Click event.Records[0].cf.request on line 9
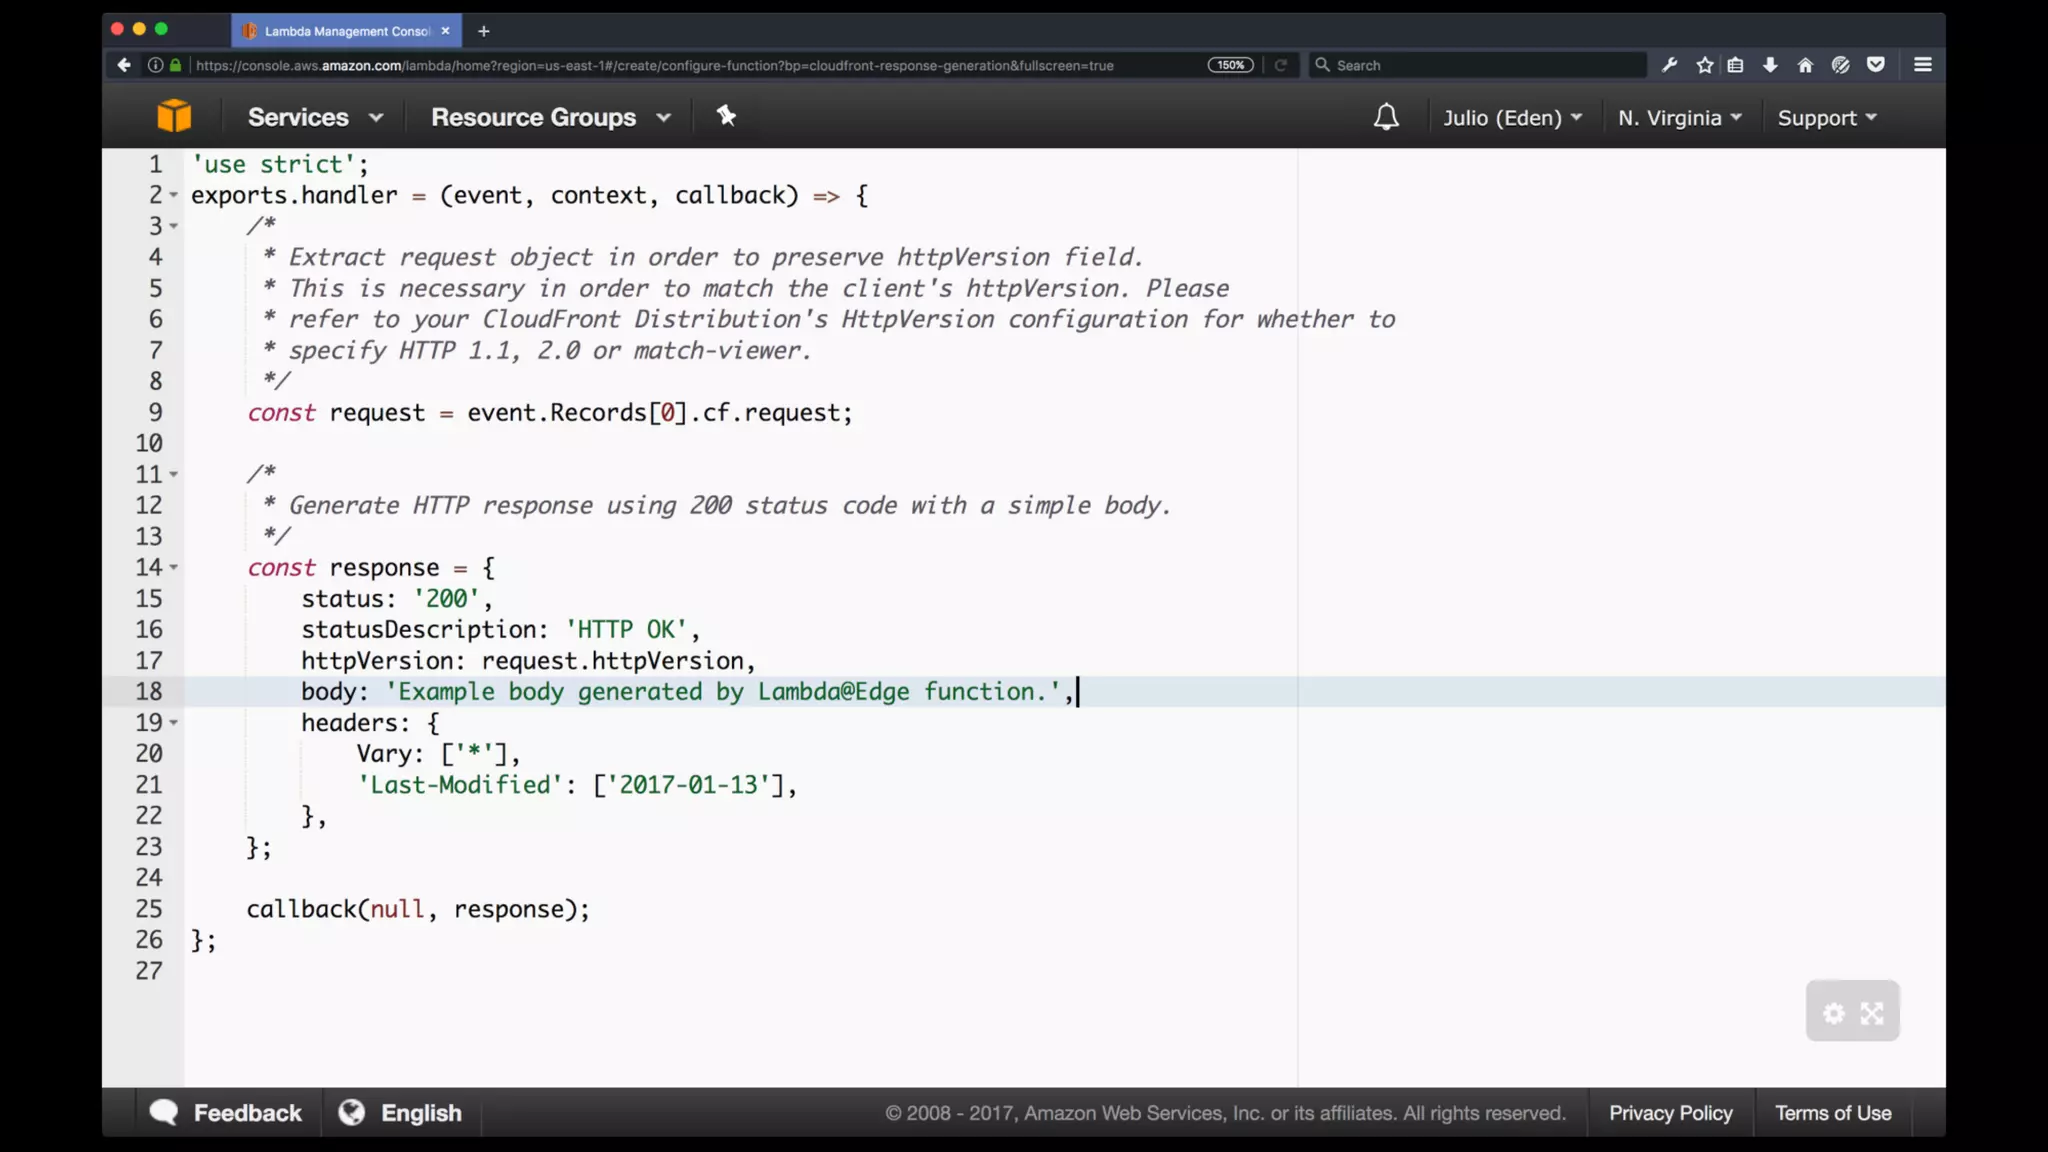2048x1152 pixels. (654, 413)
